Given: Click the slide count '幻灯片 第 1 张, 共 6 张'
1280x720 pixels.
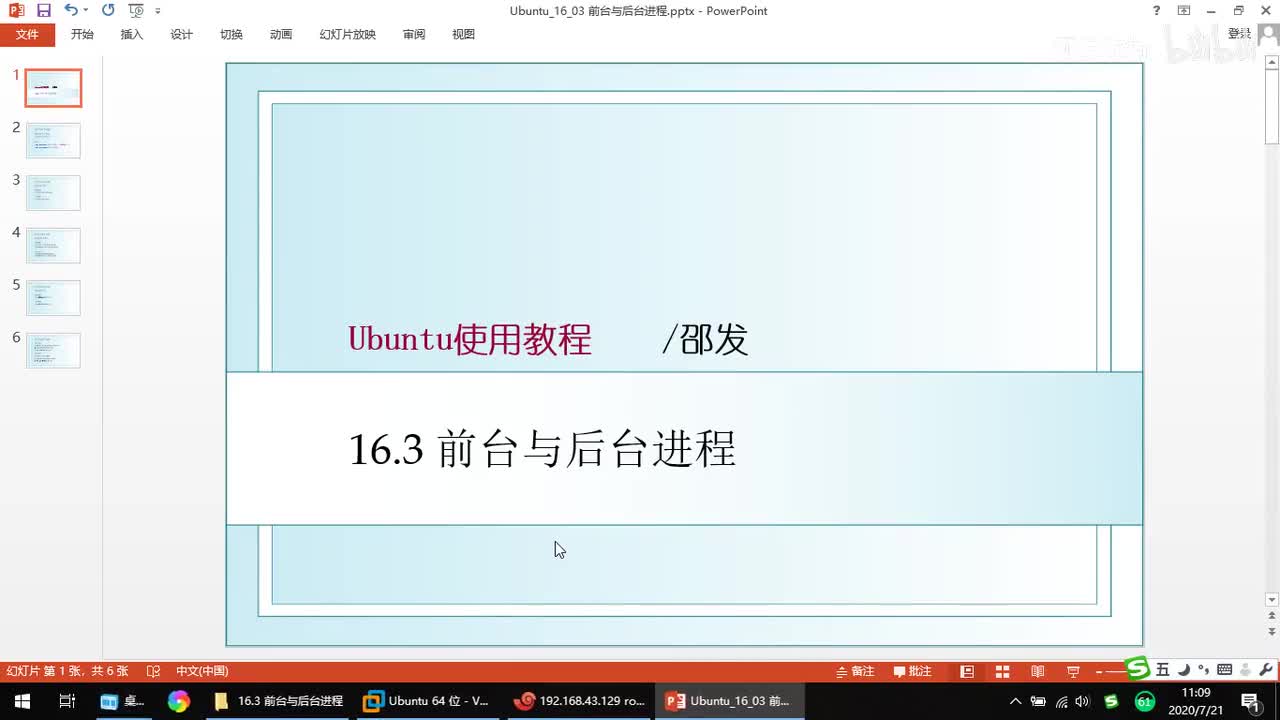Looking at the screenshot, I should [x=68, y=671].
